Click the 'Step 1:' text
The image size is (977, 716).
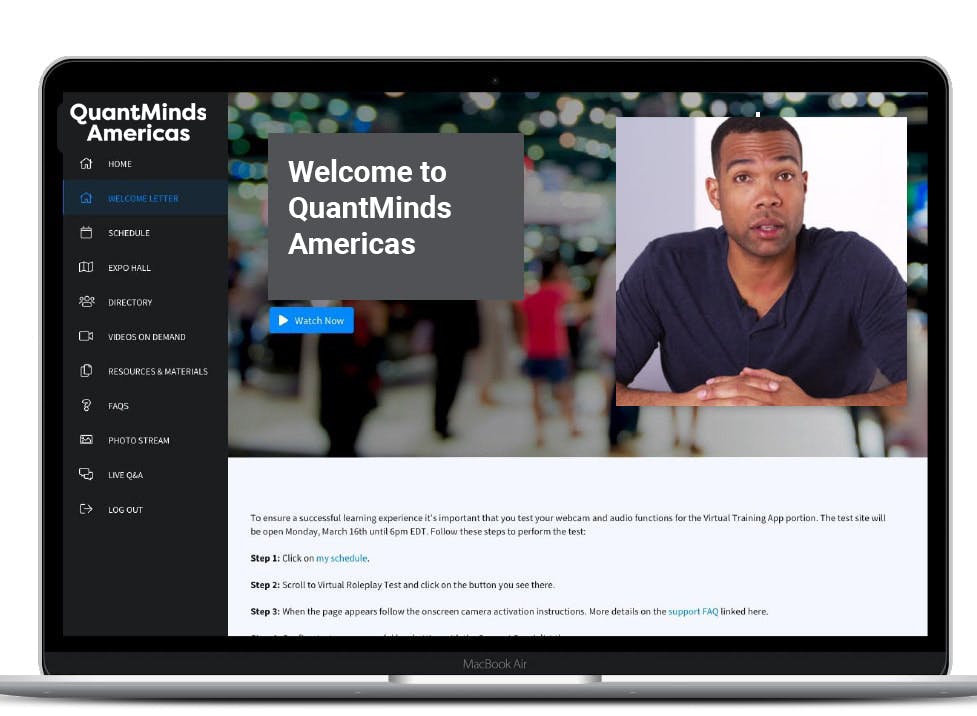pos(265,558)
